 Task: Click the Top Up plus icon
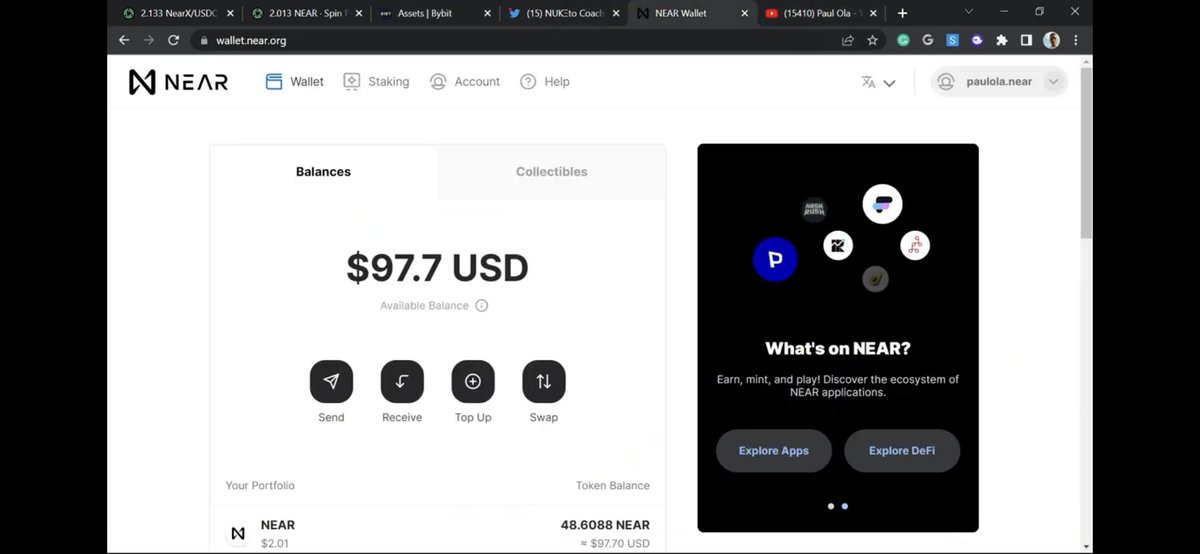click(473, 381)
